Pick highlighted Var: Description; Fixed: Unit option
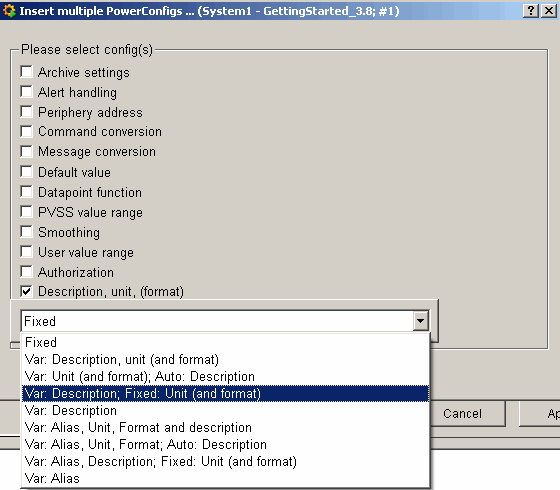560x490 pixels. 225,394
